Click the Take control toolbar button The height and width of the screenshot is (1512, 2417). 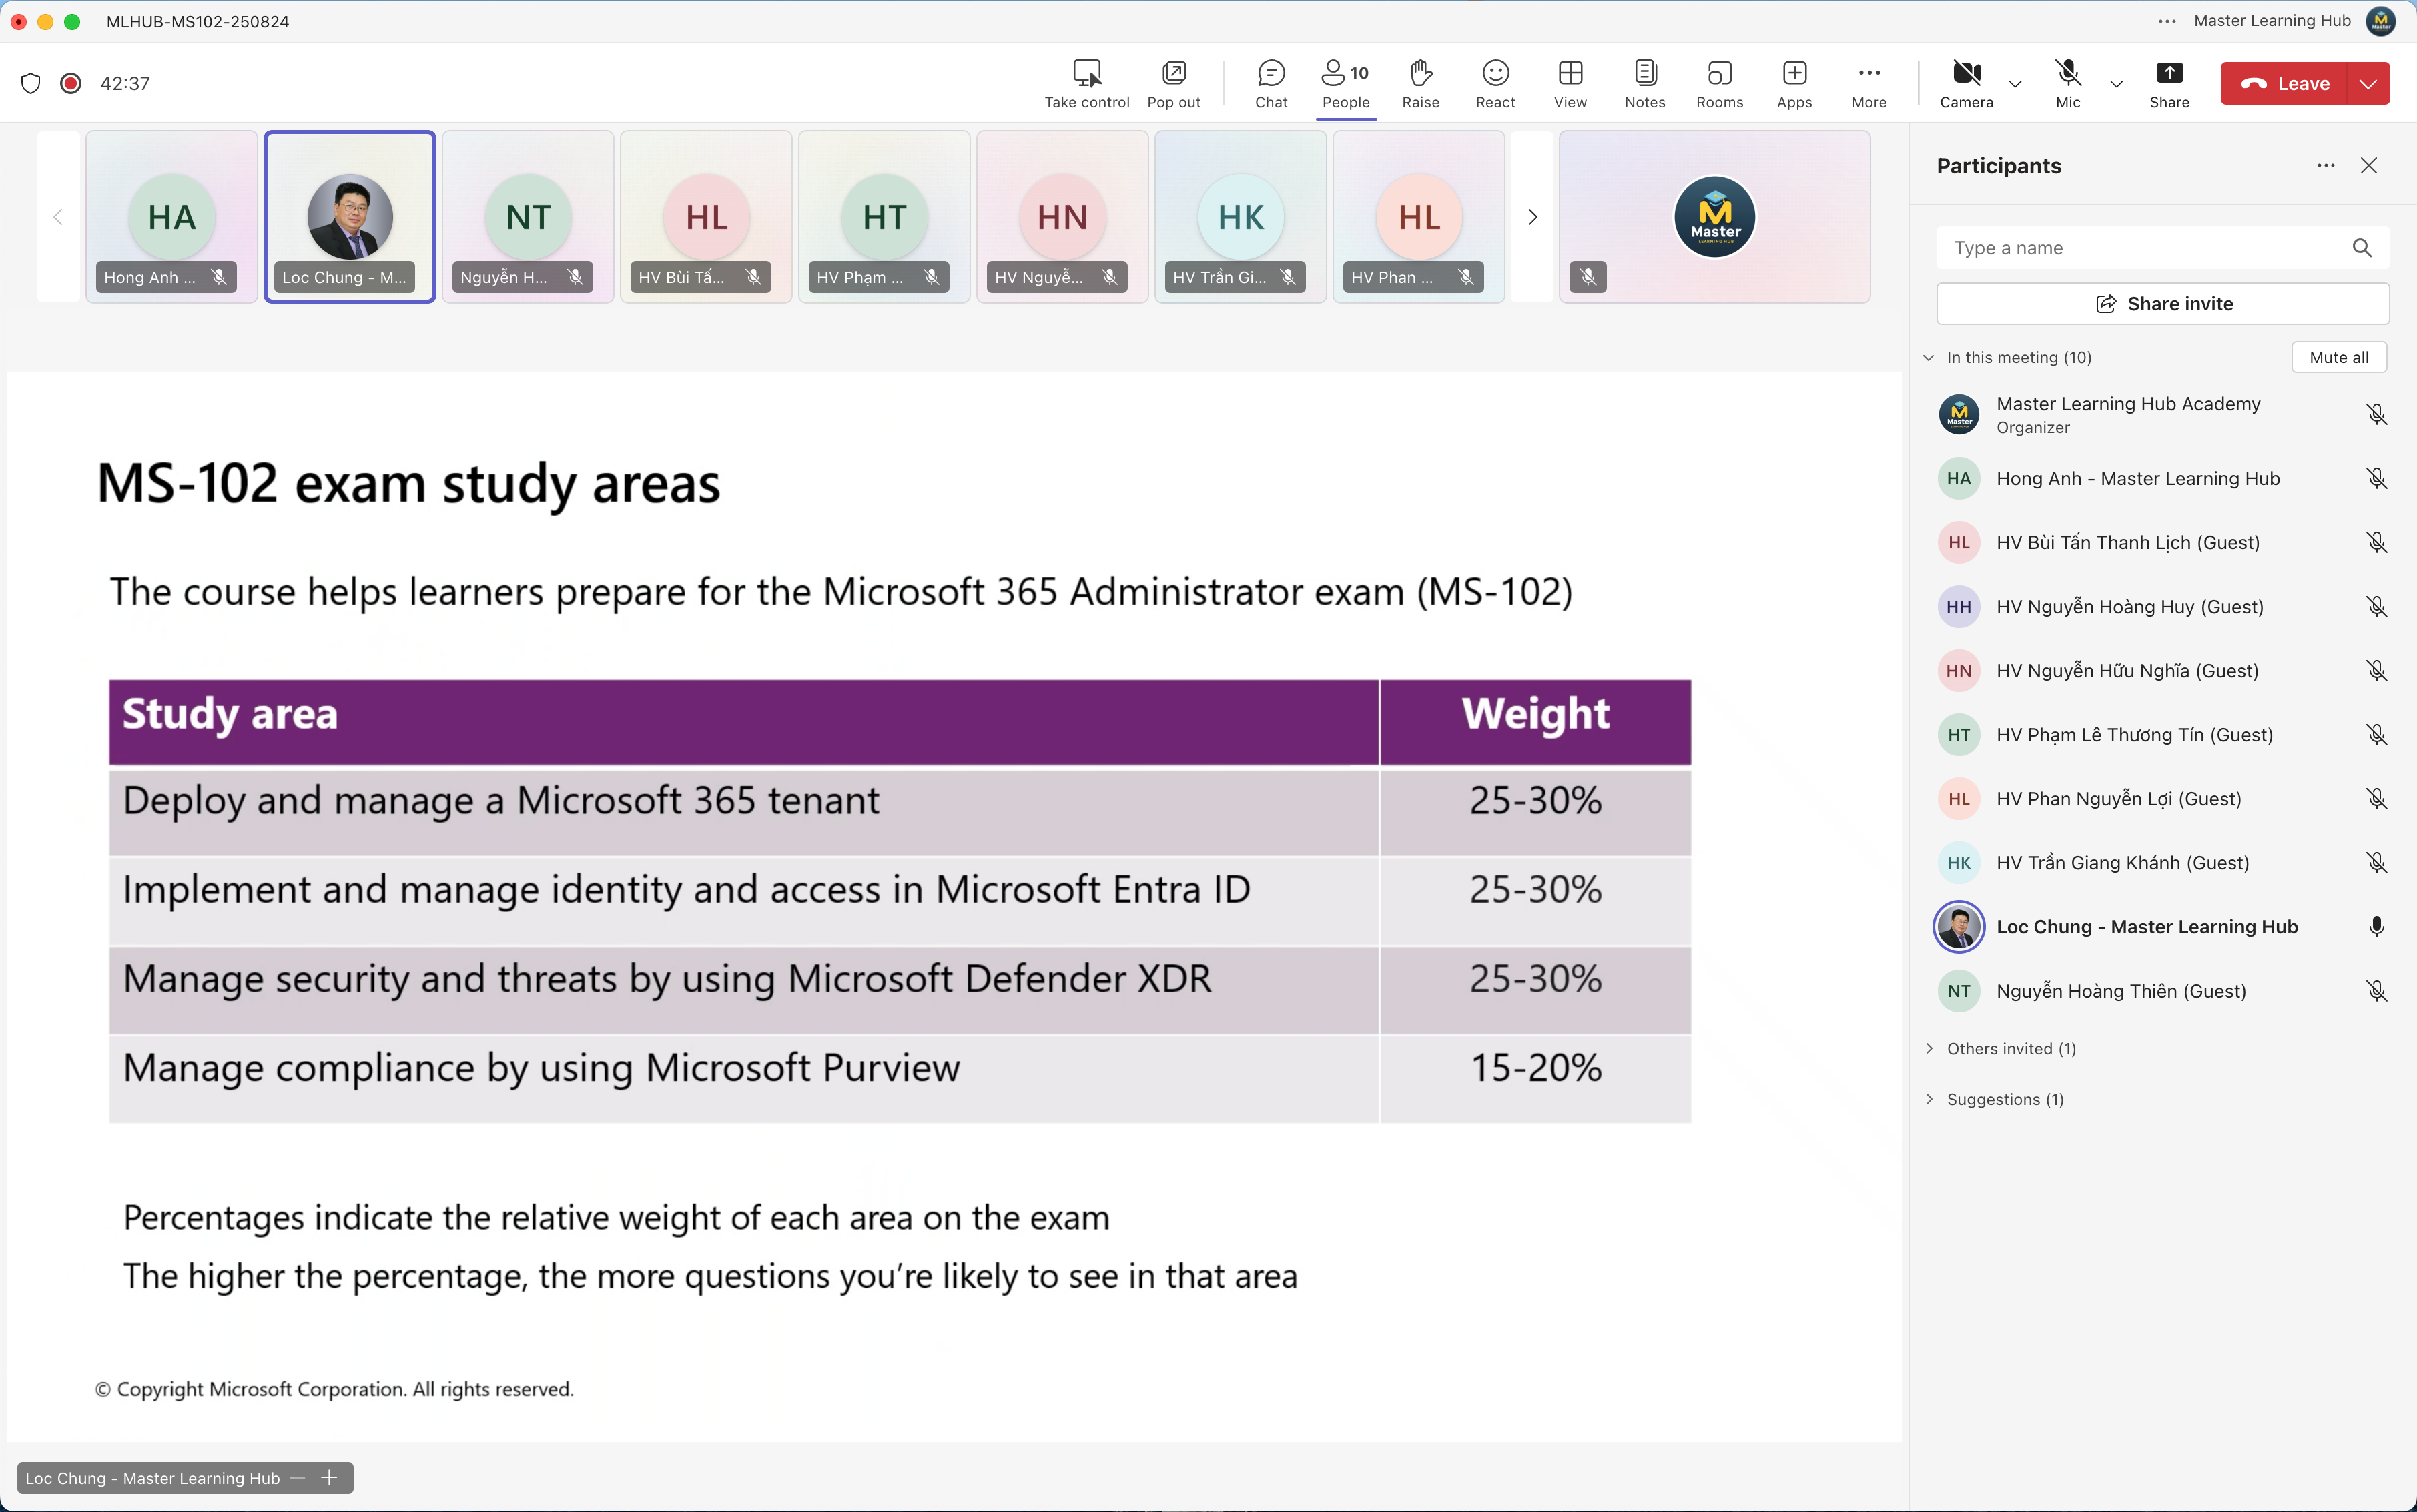pos(1086,84)
